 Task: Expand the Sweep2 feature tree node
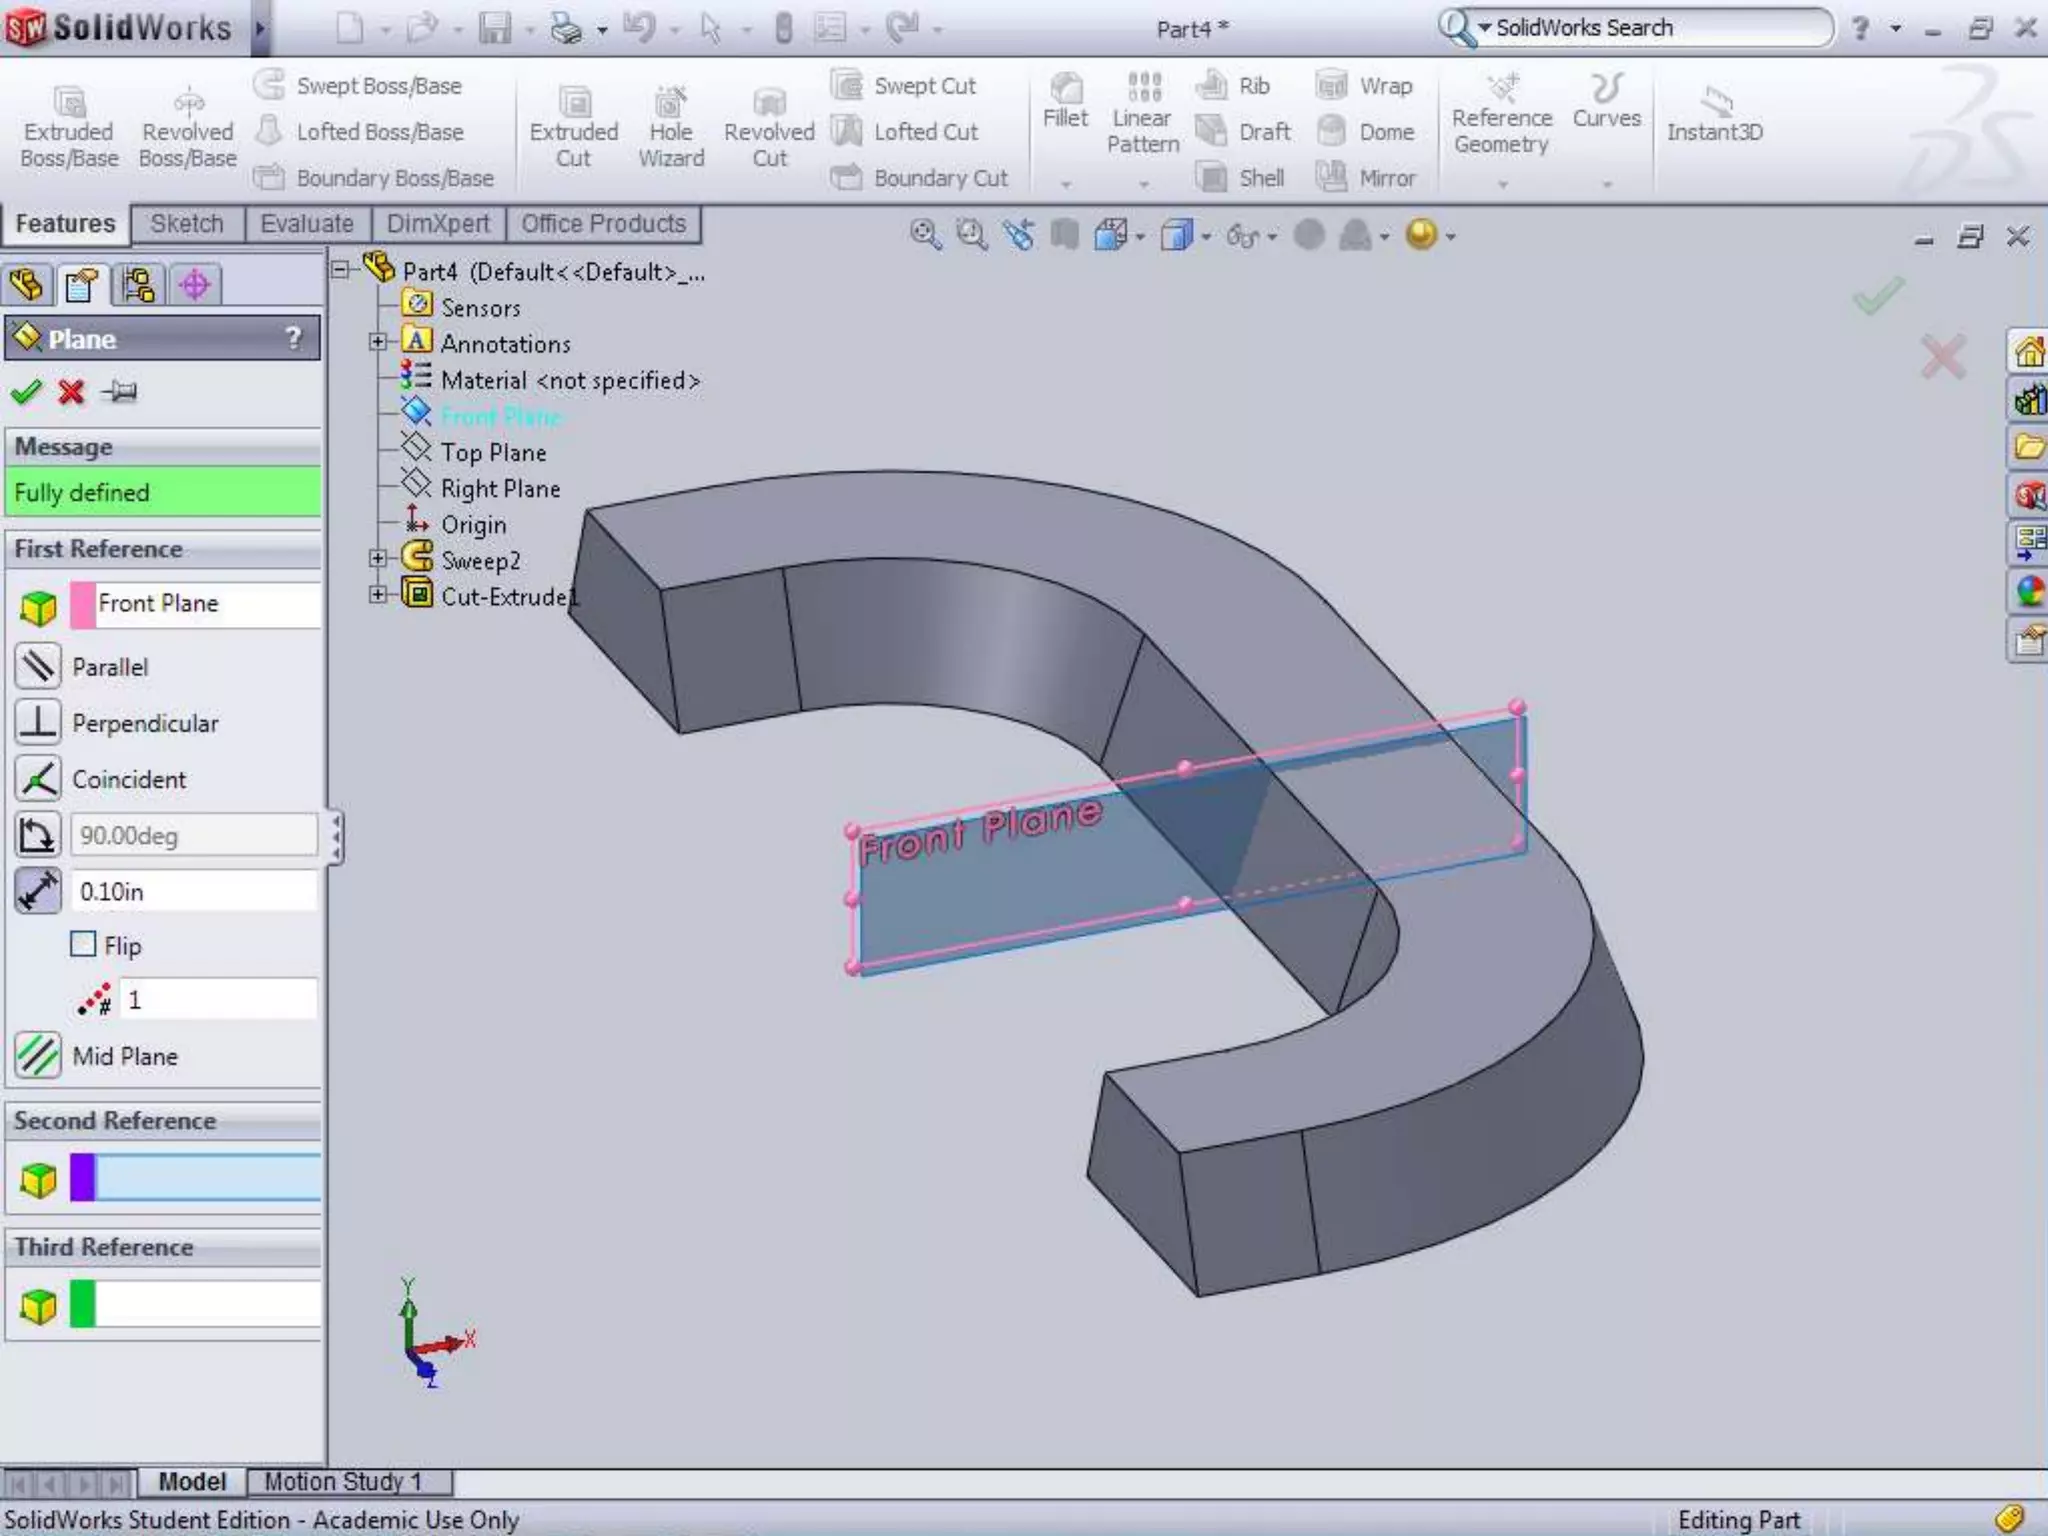point(377,559)
